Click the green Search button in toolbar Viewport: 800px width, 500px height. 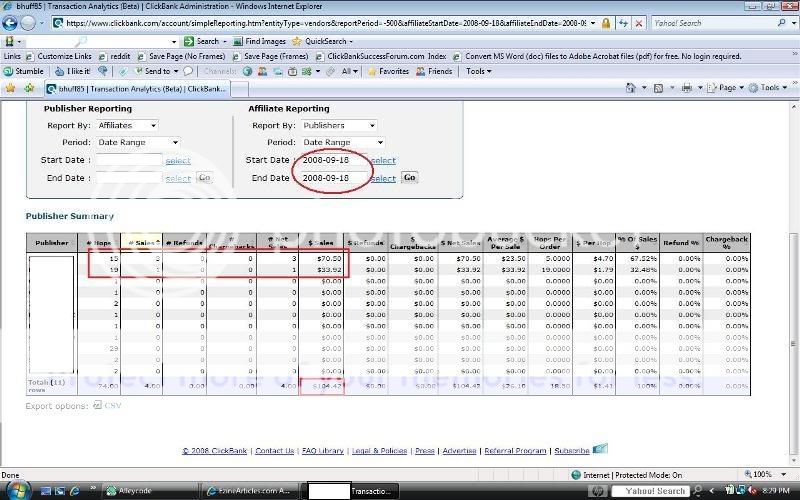click(x=202, y=41)
